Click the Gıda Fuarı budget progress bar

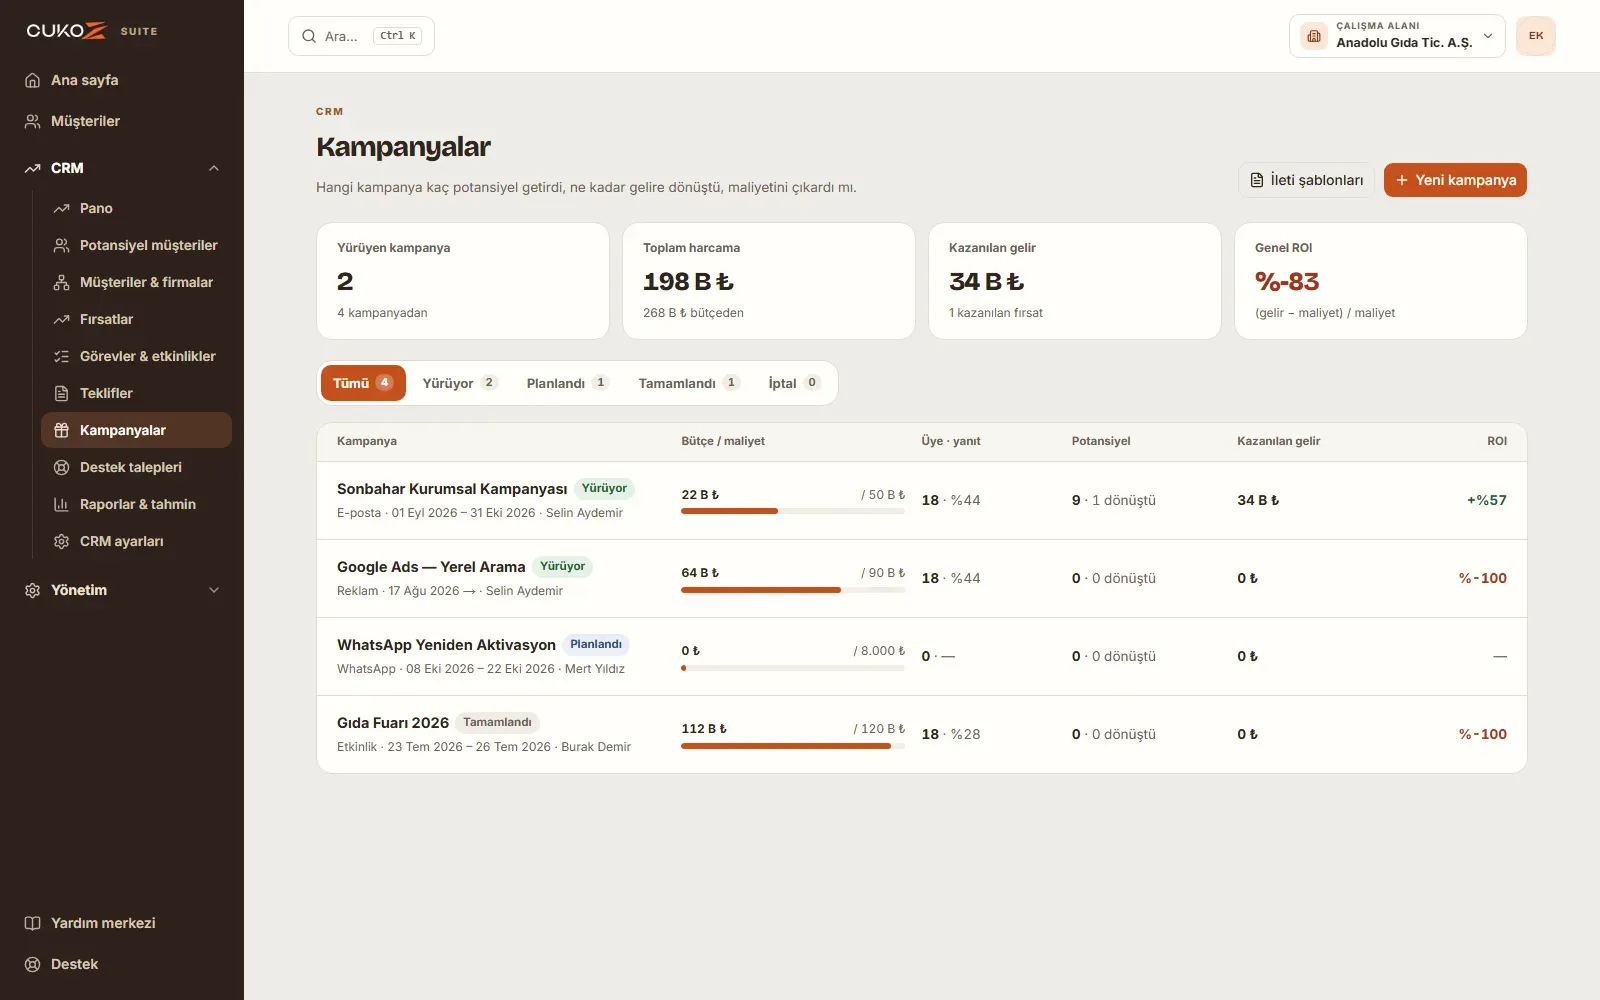793,745
